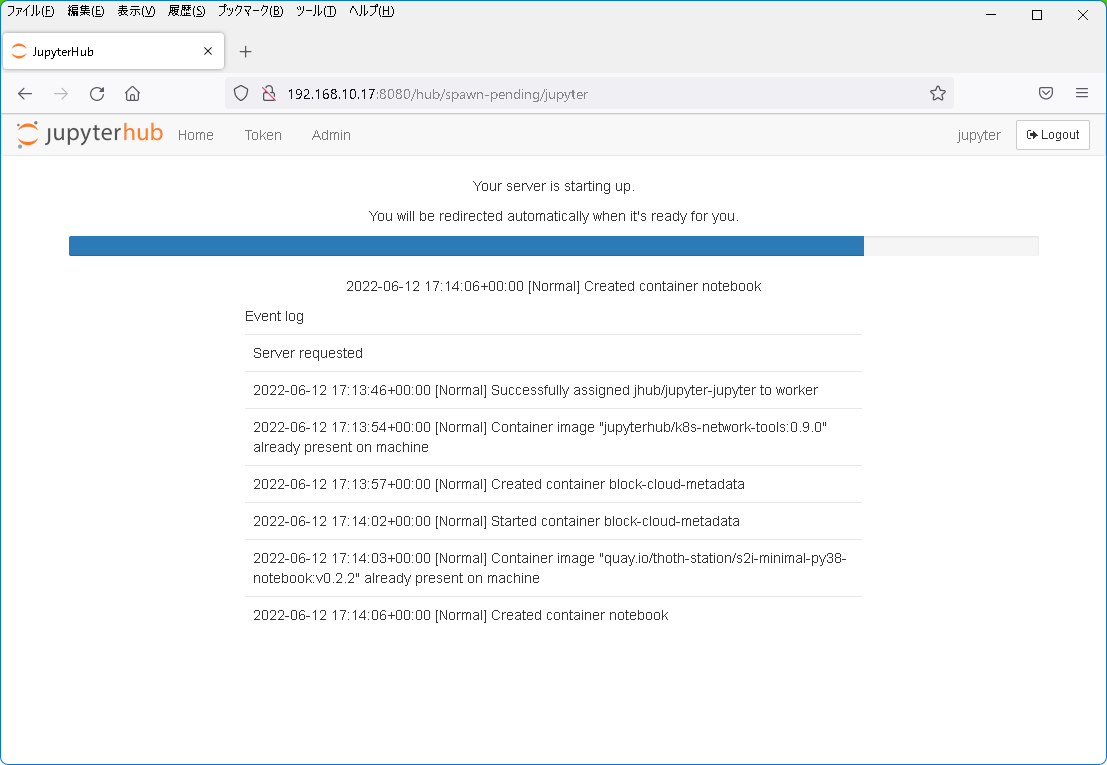Select the JupyterHub browser tab
The image size is (1107, 765).
pos(114,51)
